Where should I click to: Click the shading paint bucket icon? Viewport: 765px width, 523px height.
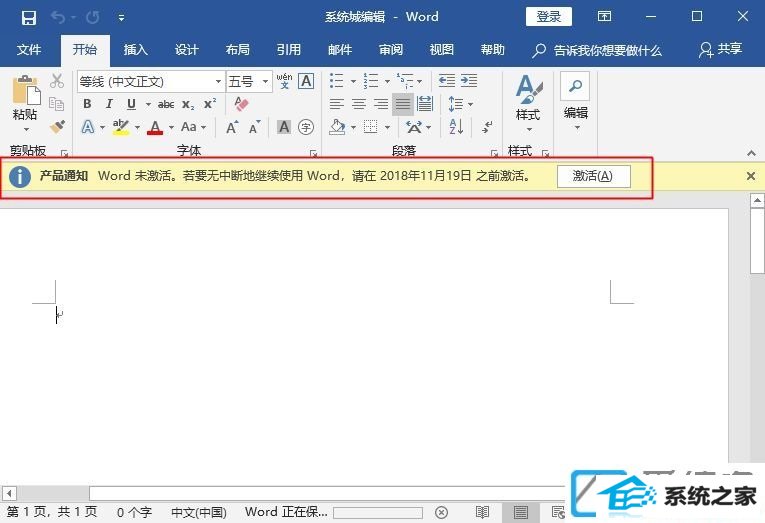pyautogui.click(x=337, y=127)
